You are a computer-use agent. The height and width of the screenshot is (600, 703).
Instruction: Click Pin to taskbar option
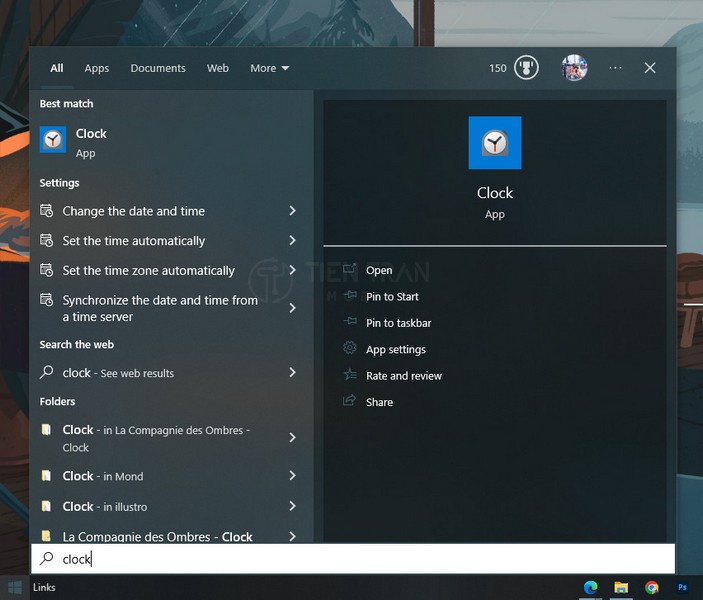(398, 323)
